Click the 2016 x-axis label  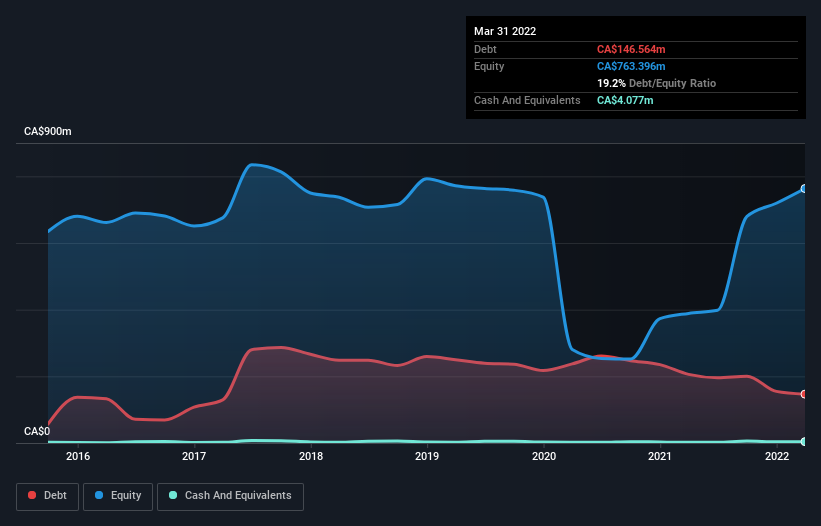(78, 456)
